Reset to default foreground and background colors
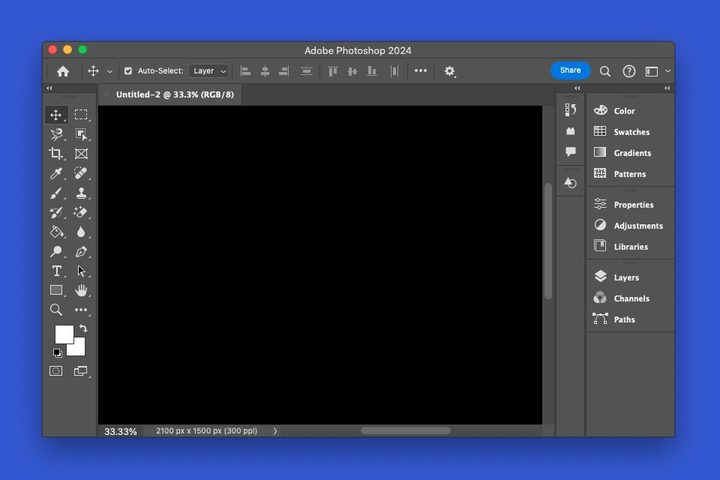Screen dimensions: 720x480 click(57, 353)
